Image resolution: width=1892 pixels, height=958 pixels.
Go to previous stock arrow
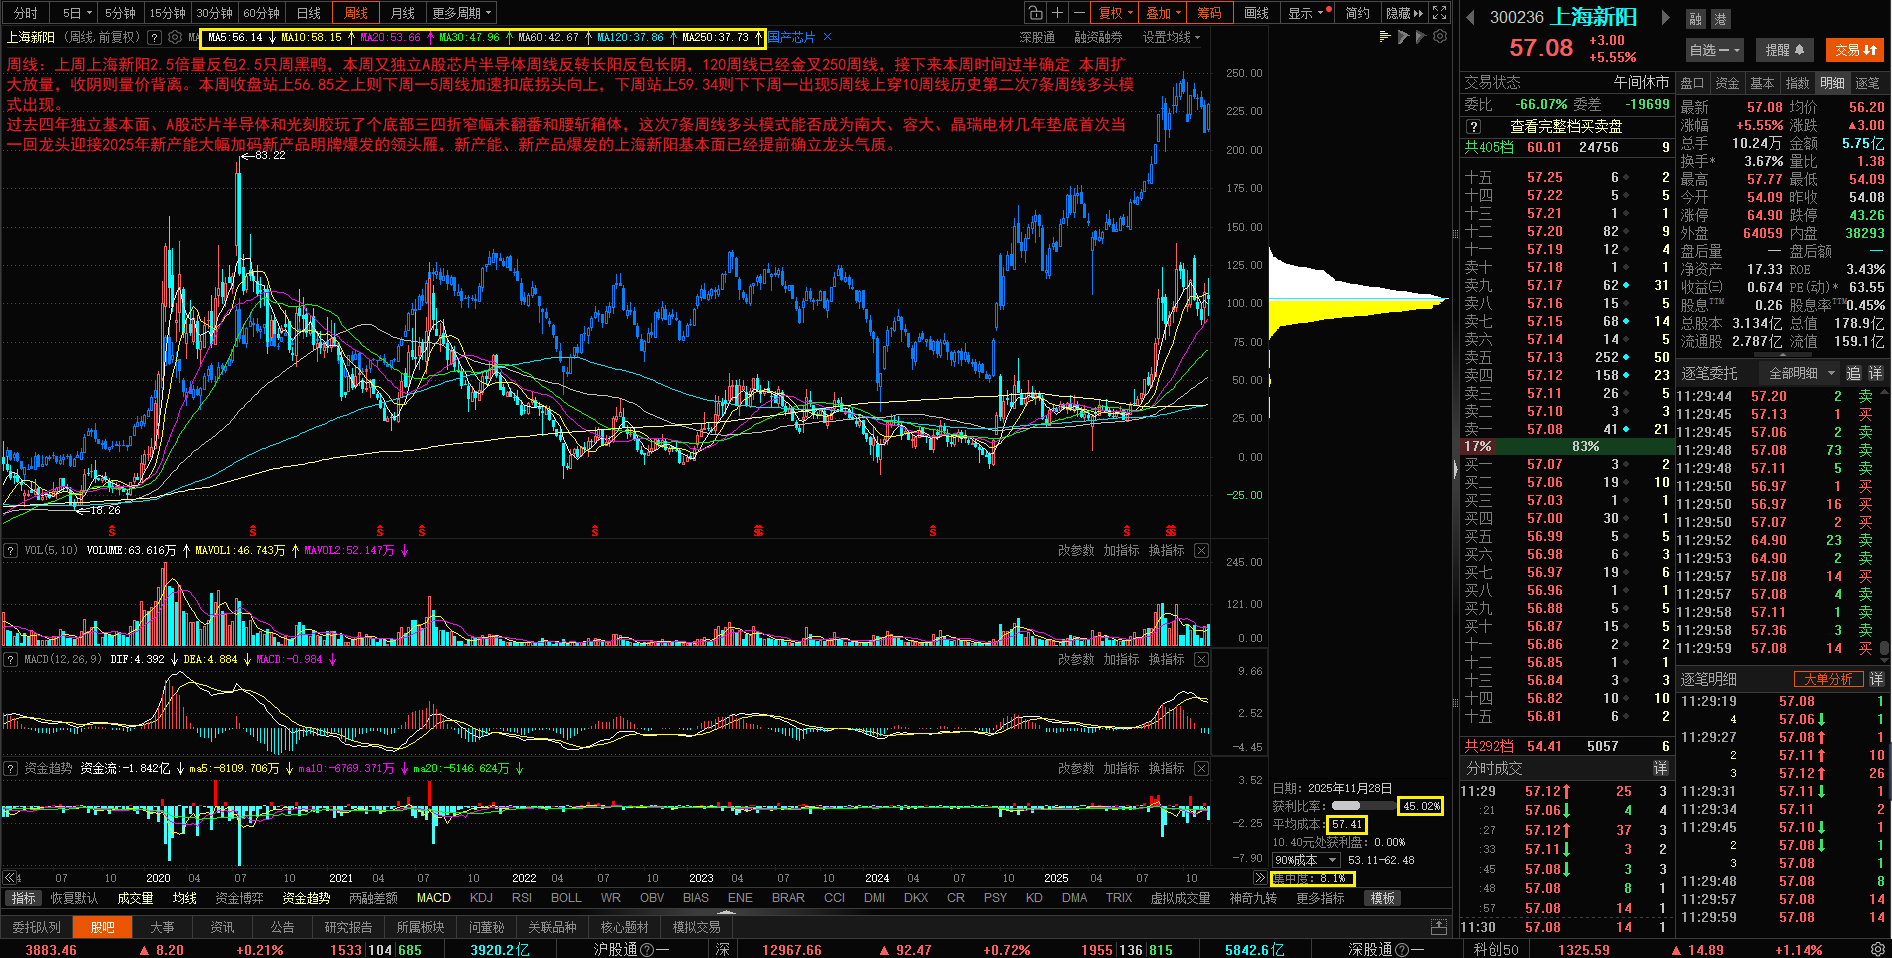pyautogui.click(x=1470, y=18)
